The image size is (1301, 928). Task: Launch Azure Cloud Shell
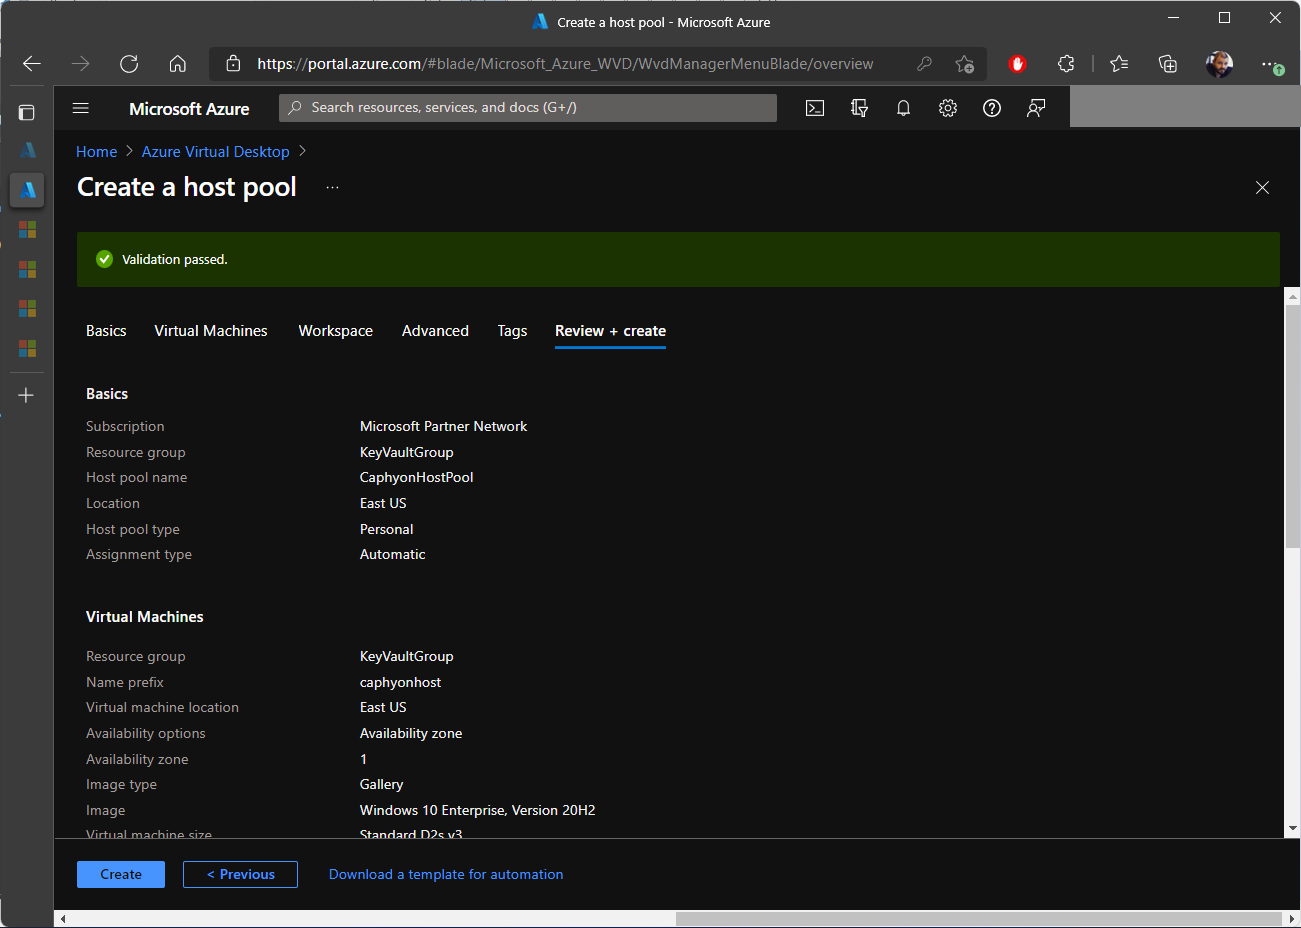click(x=815, y=108)
